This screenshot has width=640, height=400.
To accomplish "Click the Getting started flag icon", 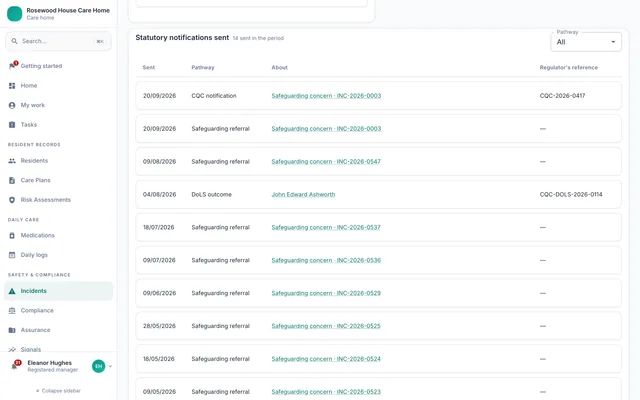I will pyautogui.click(x=12, y=66).
